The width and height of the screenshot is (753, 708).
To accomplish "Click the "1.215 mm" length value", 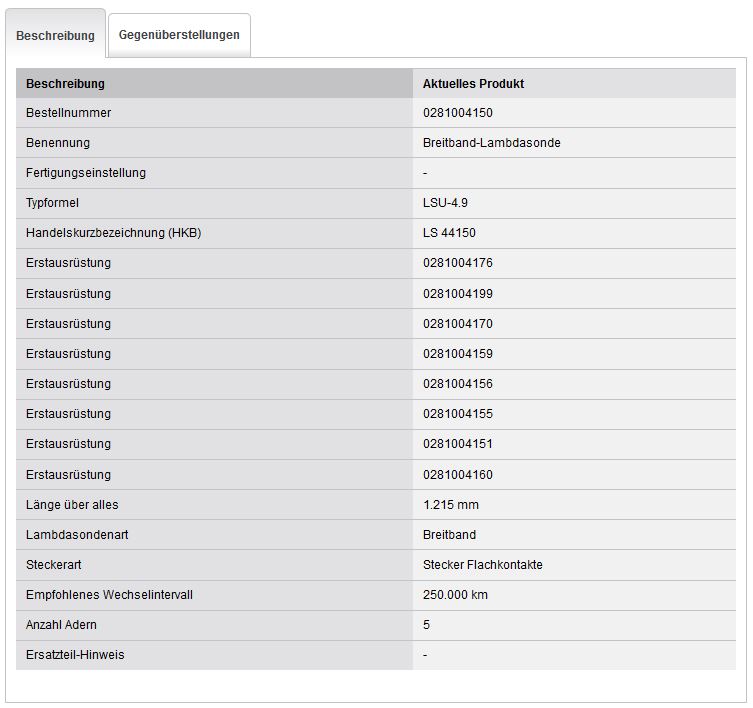I will (450, 505).
